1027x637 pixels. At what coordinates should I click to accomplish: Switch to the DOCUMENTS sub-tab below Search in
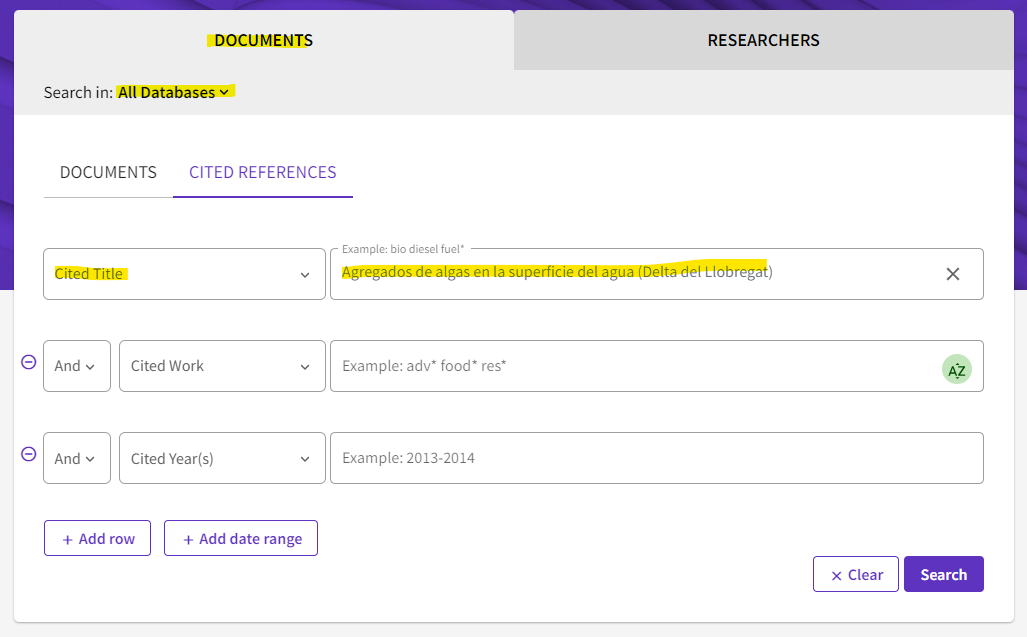pyautogui.click(x=108, y=172)
